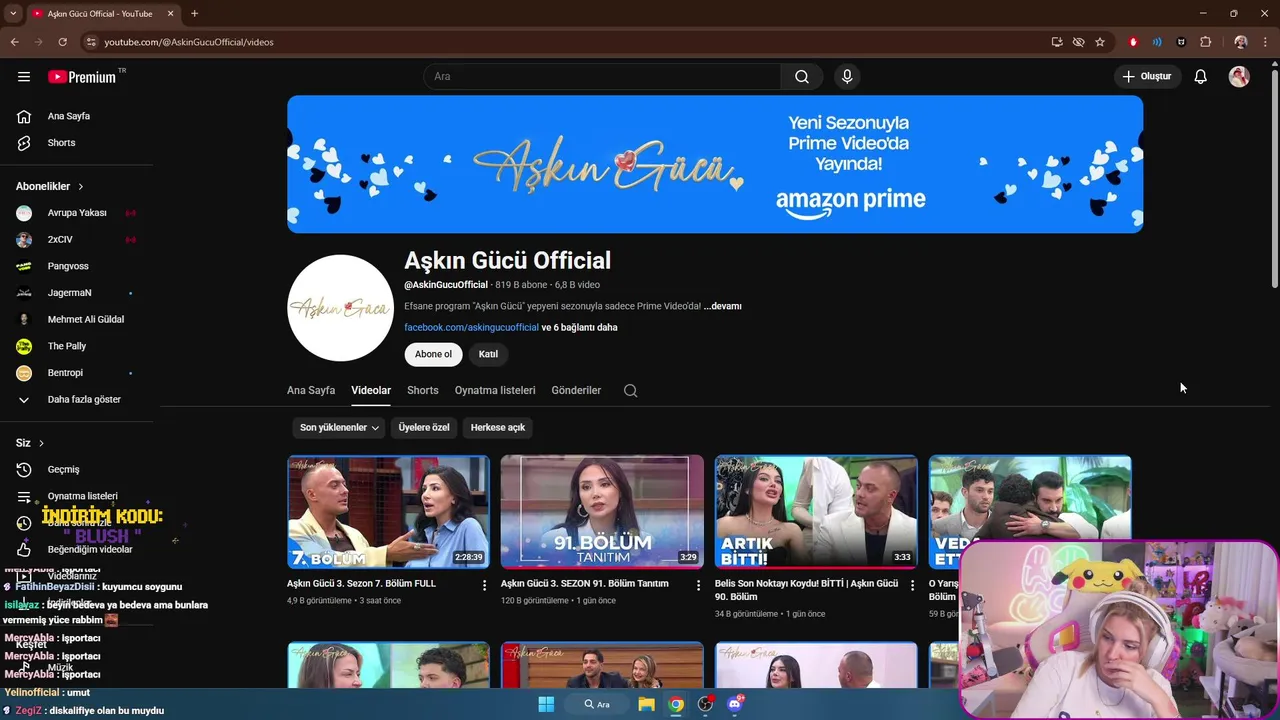Screen dimensions: 1280x720
Task: Open the black cat extension icon
Action: click(x=1181, y=42)
